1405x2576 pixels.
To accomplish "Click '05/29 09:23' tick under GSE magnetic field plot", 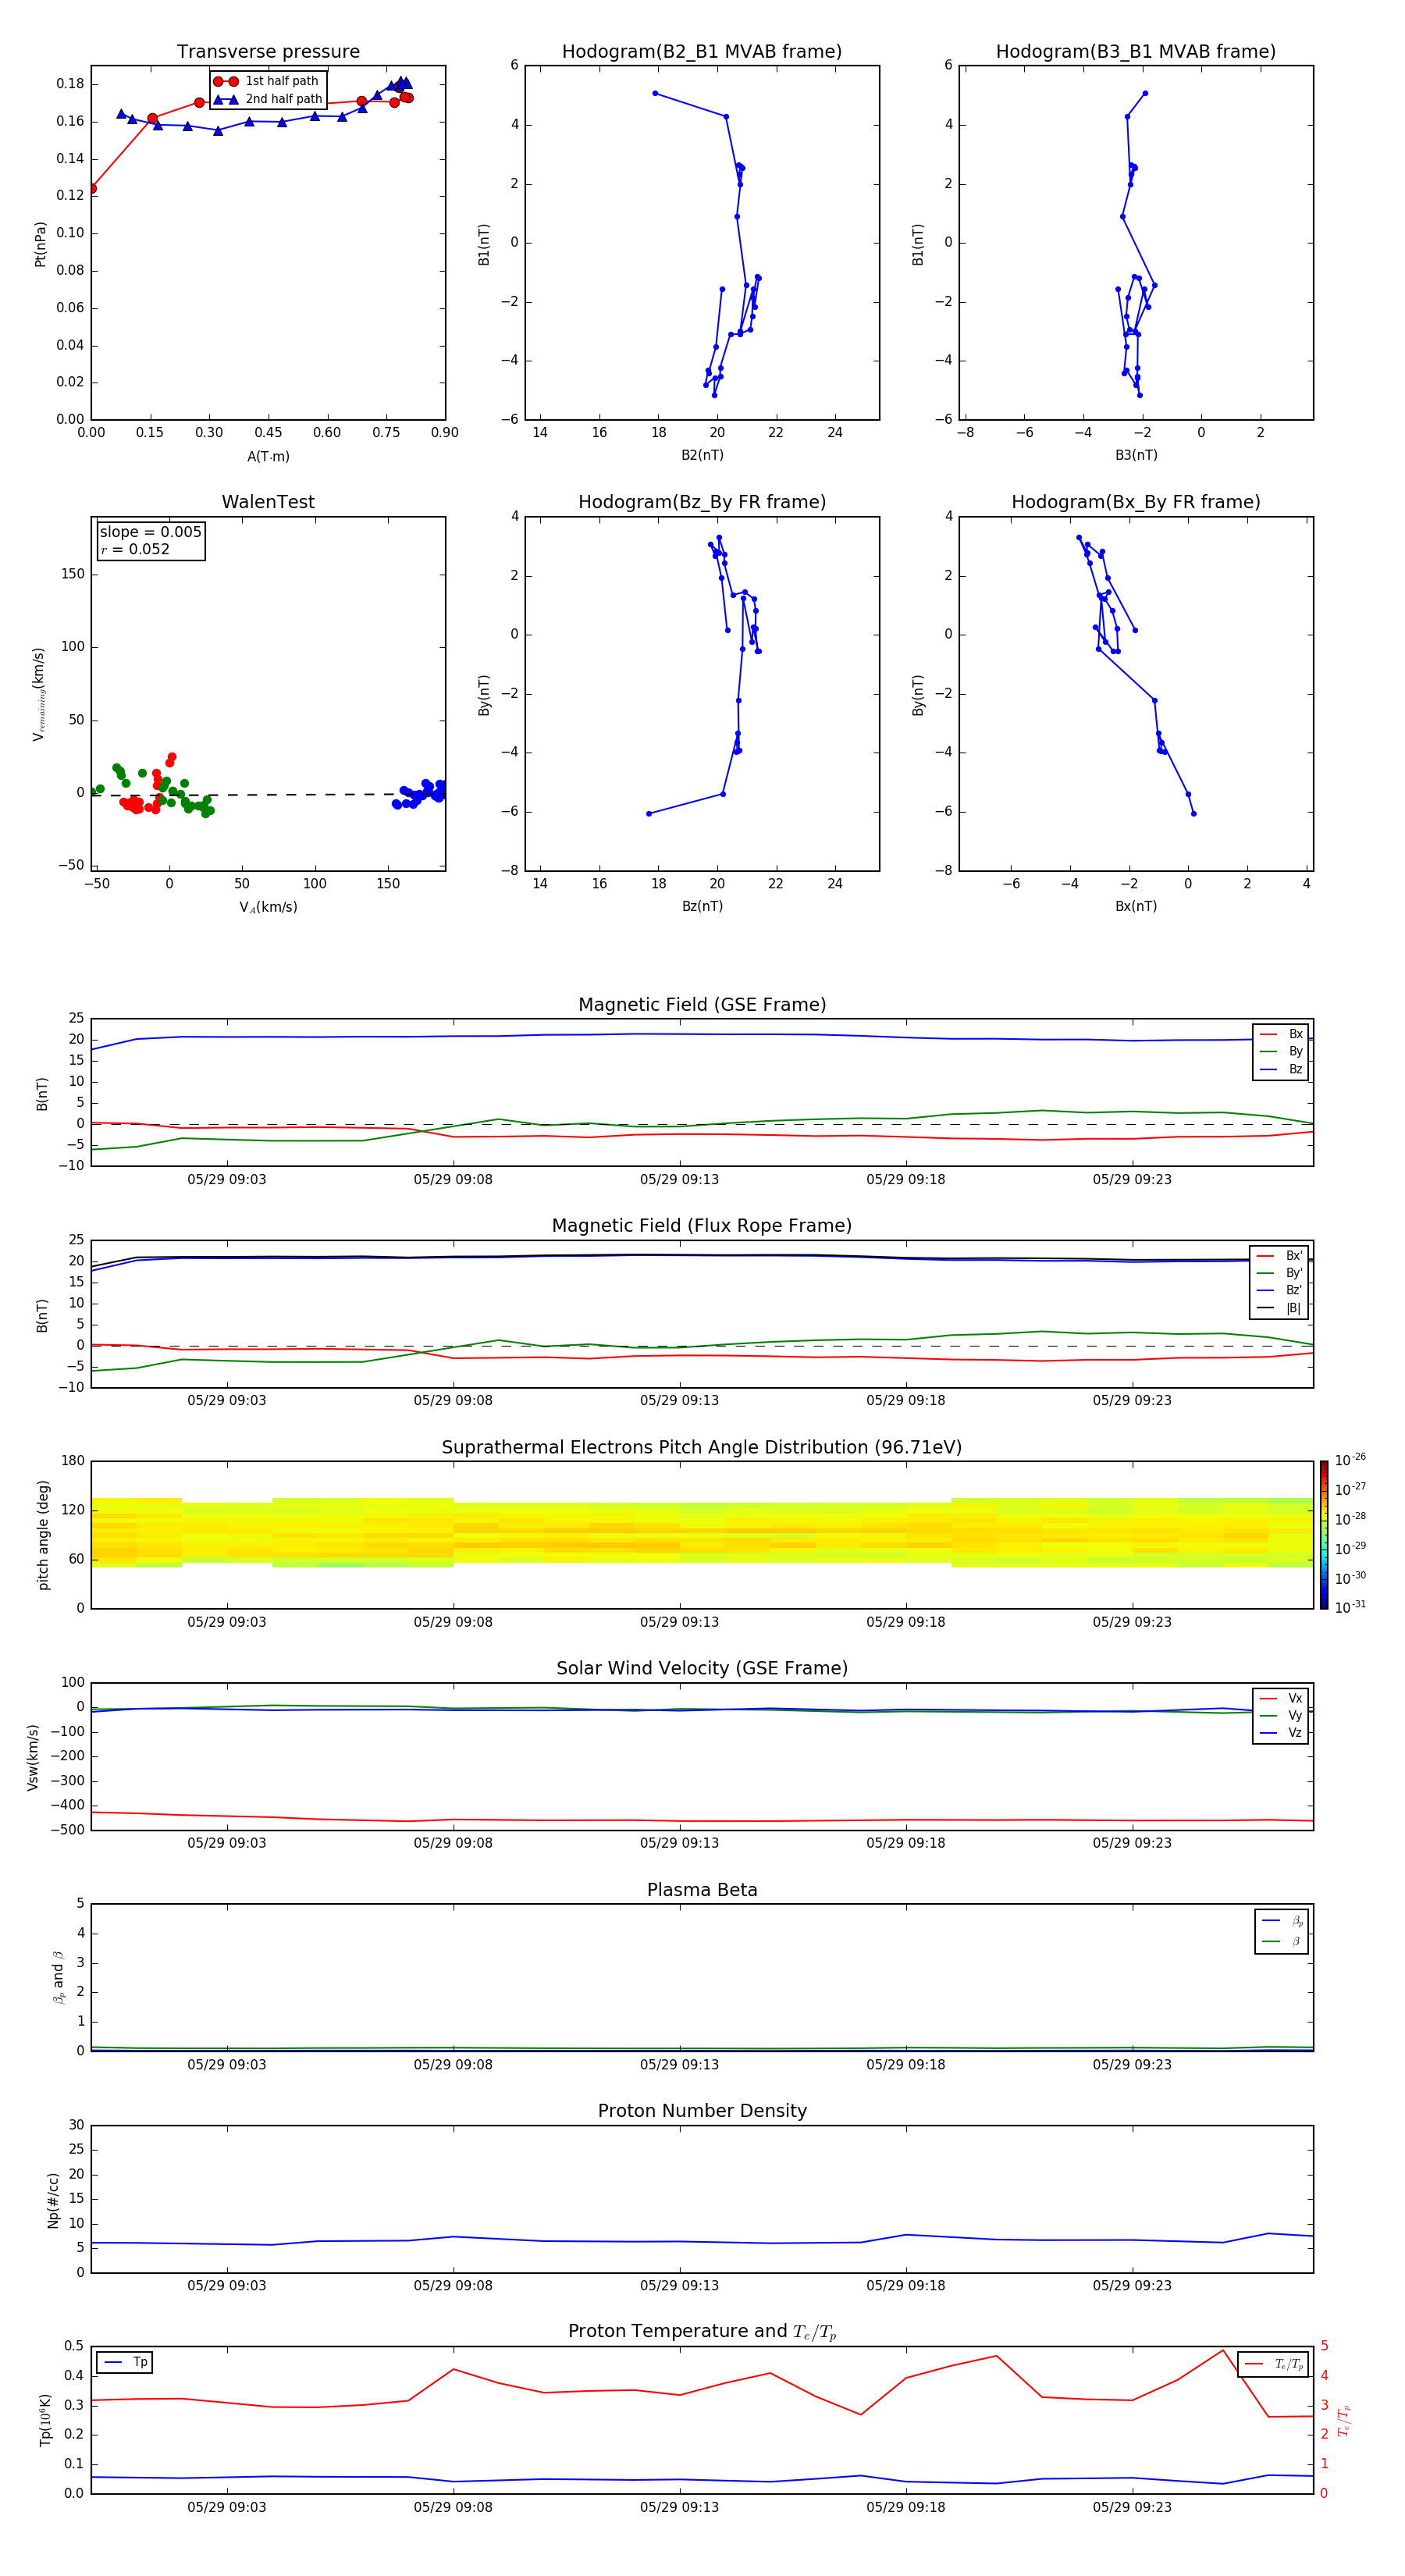I will pos(1132,1179).
